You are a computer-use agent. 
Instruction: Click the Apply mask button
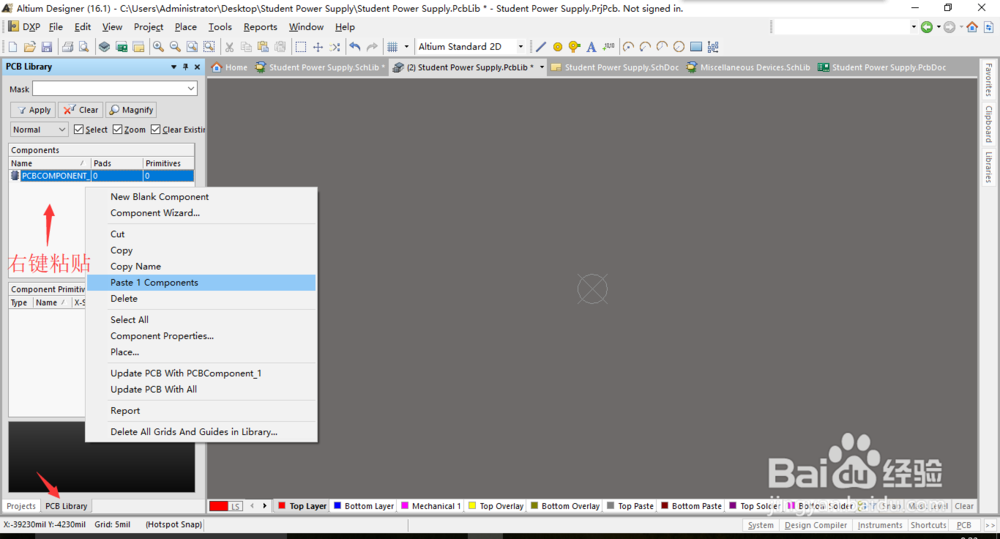click(x=33, y=110)
